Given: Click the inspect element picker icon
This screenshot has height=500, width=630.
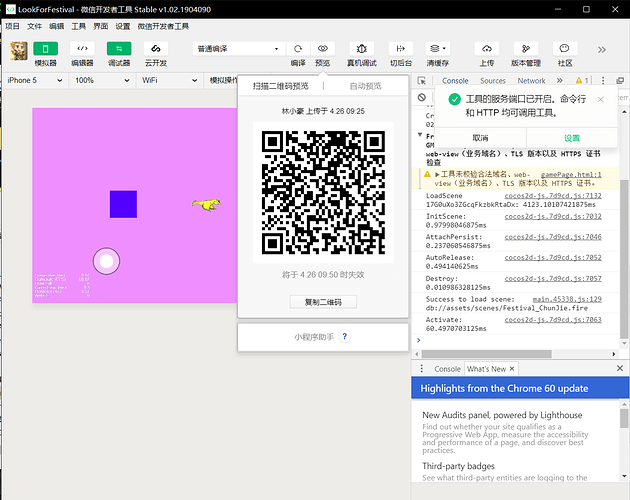Looking at the screenshot, I should pyautogui.click(x=421, y=81).
